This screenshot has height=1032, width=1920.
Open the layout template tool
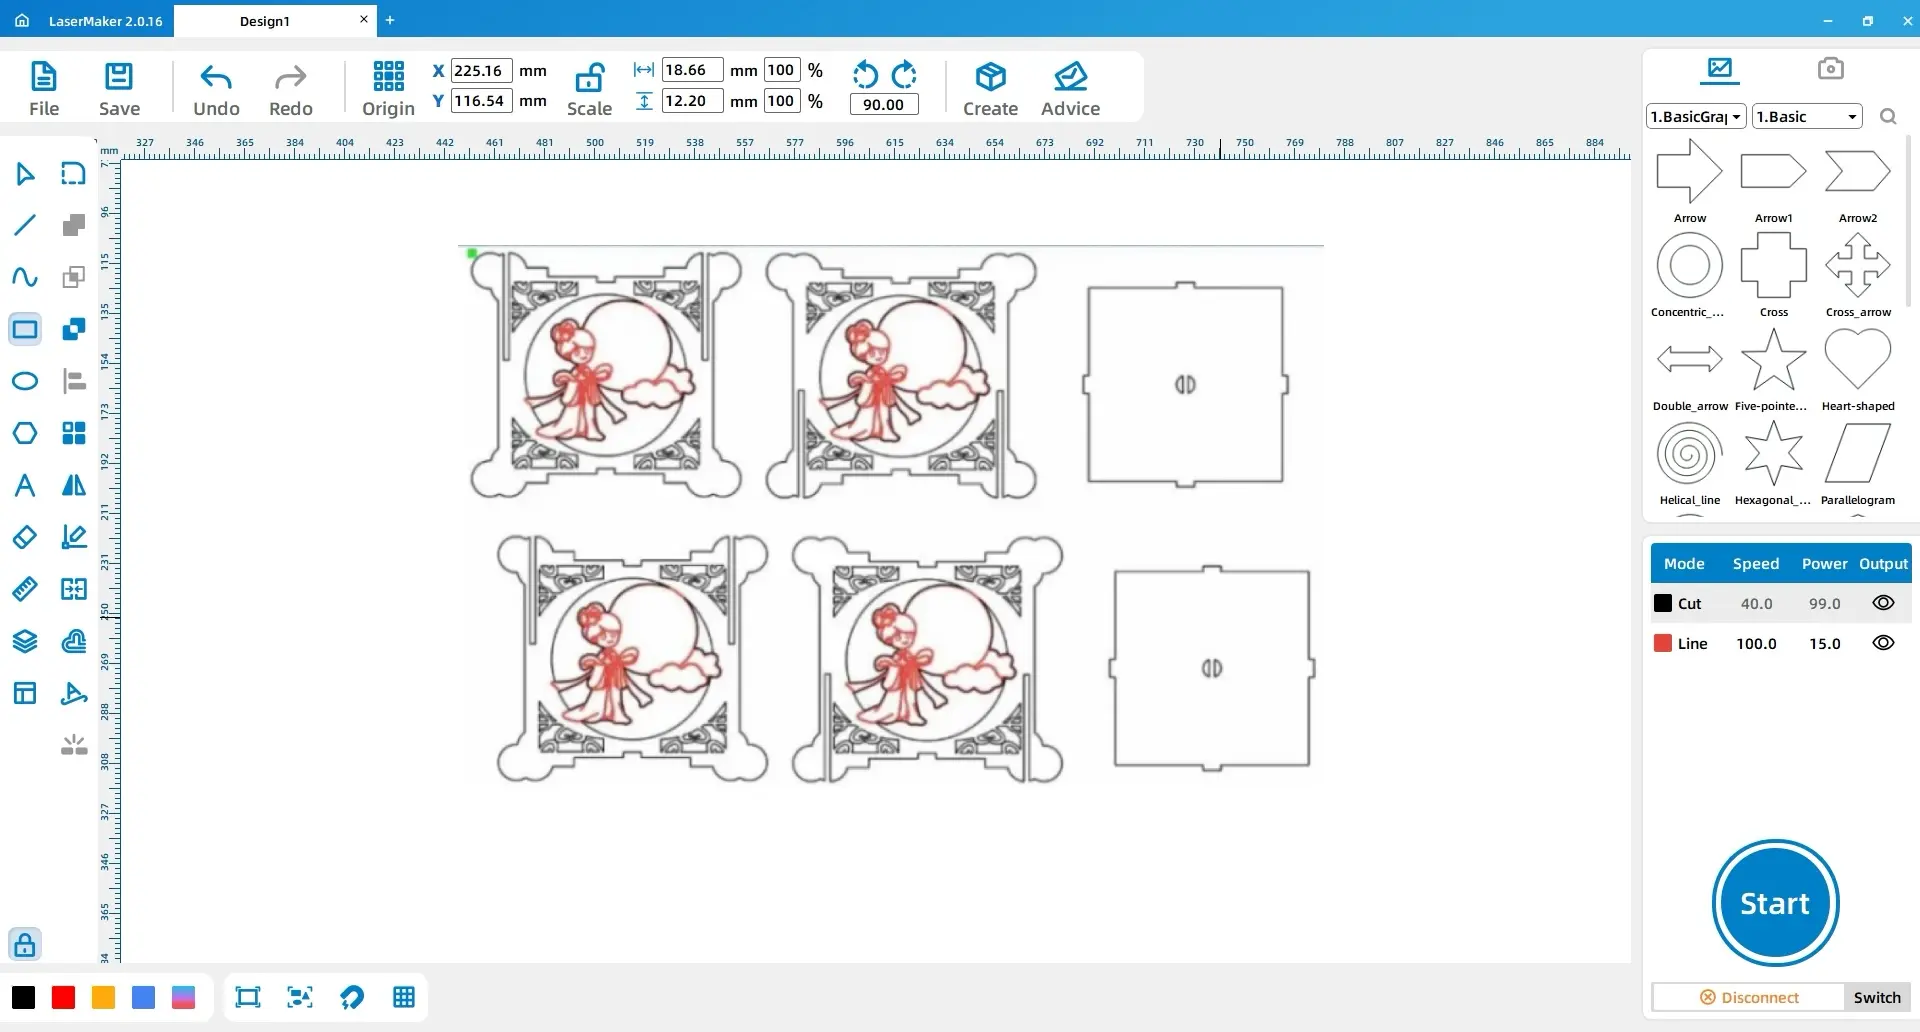25,693
